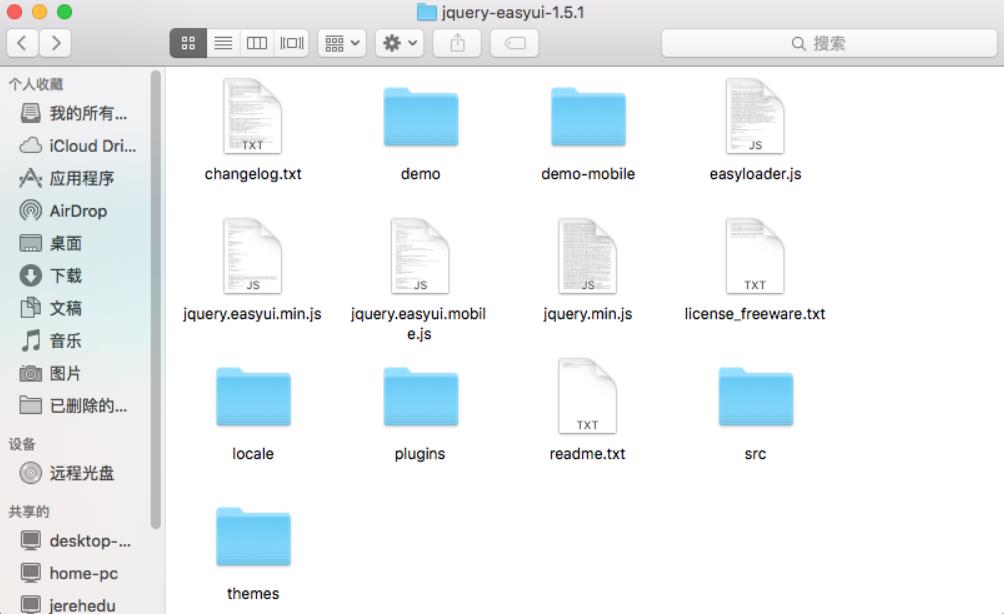The height and width of the screenshot is (614, 1004).
Task: Select iCloud Drive in the sidebar
Action: (x=78, y=146)
